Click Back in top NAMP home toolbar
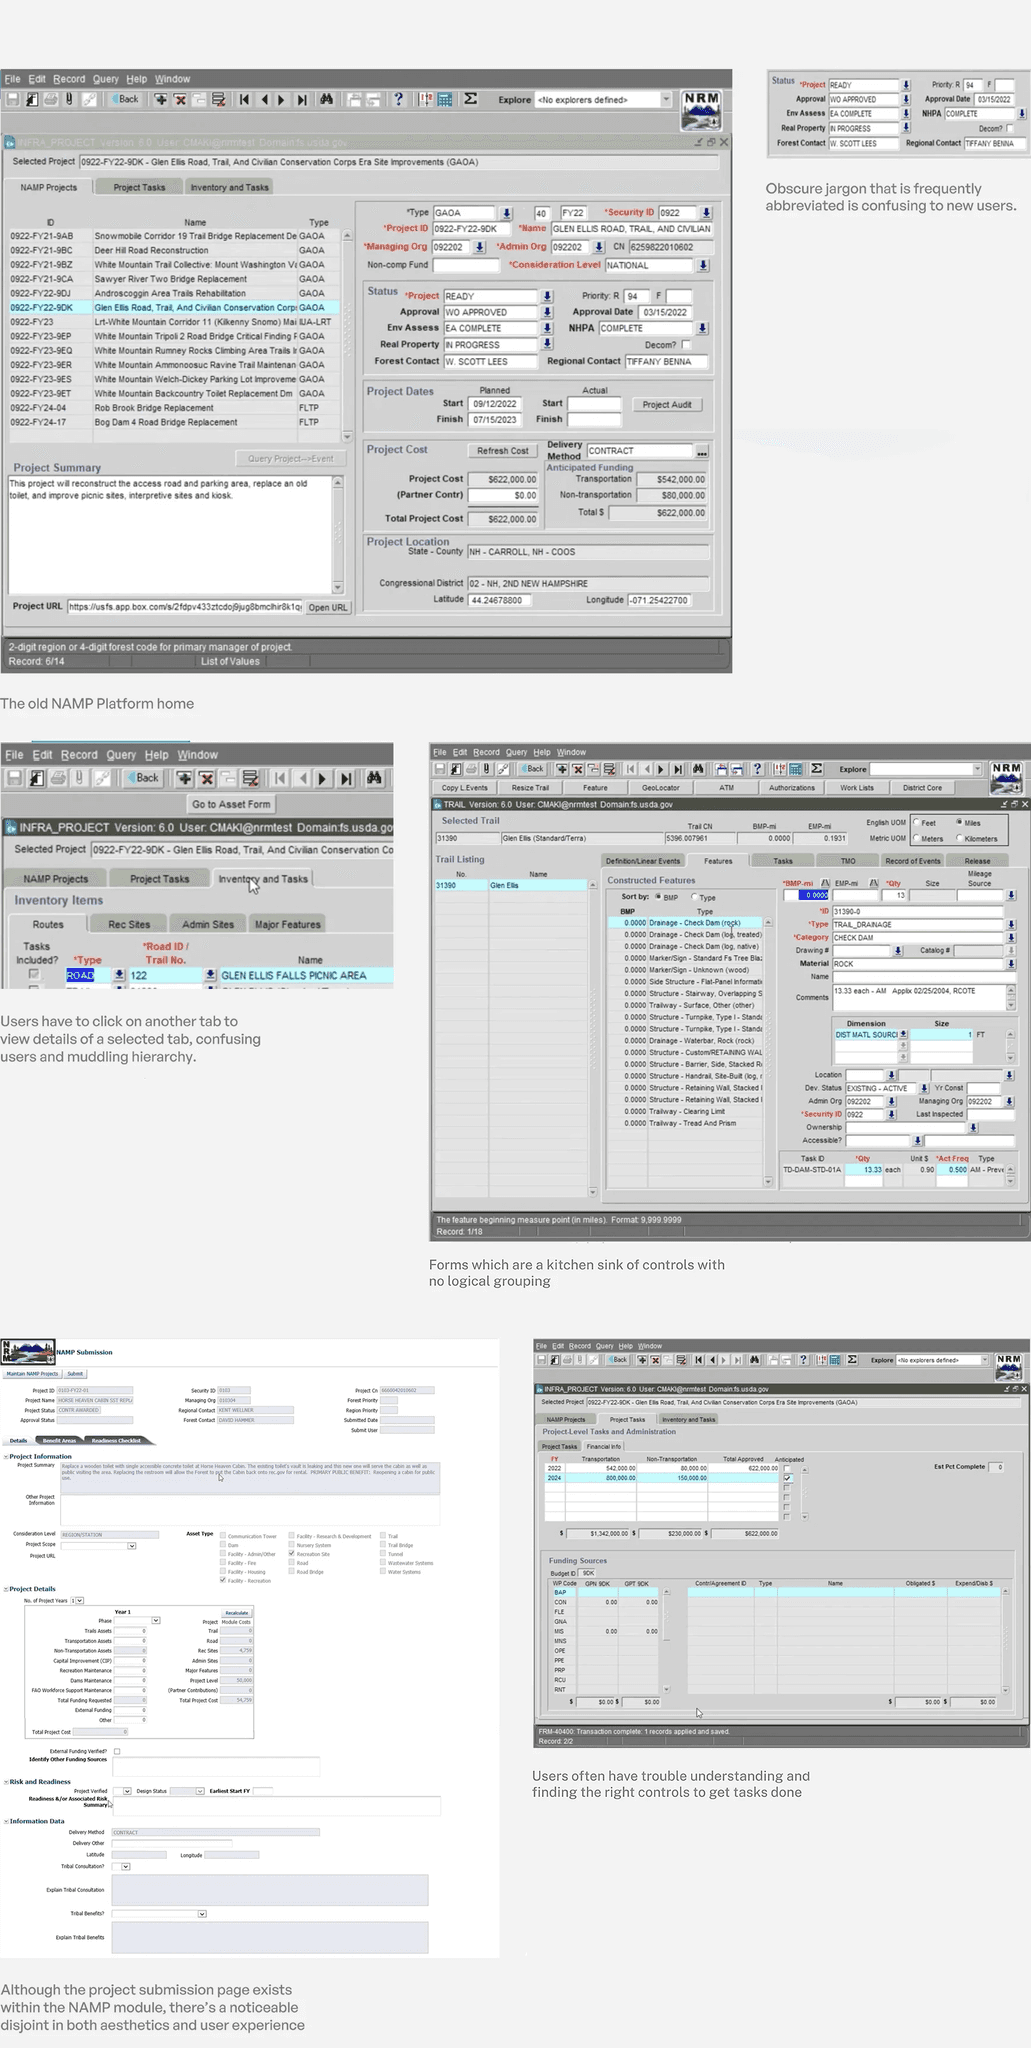This screenshot has height=2048, width=1031. coord(126,99)
